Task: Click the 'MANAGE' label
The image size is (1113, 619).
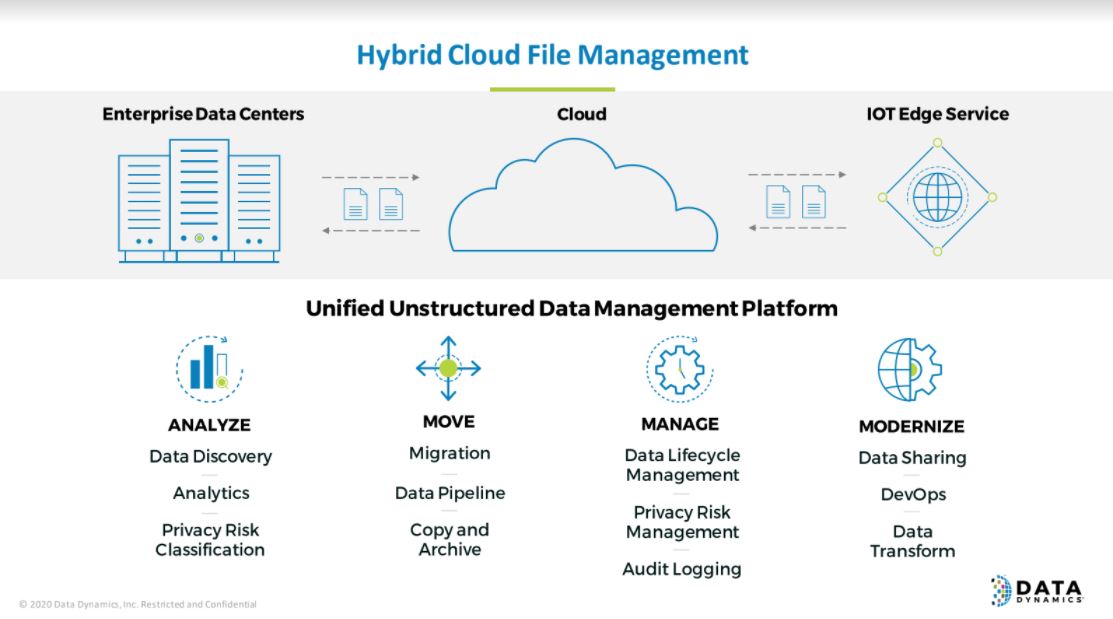Action: click(680, 424)
